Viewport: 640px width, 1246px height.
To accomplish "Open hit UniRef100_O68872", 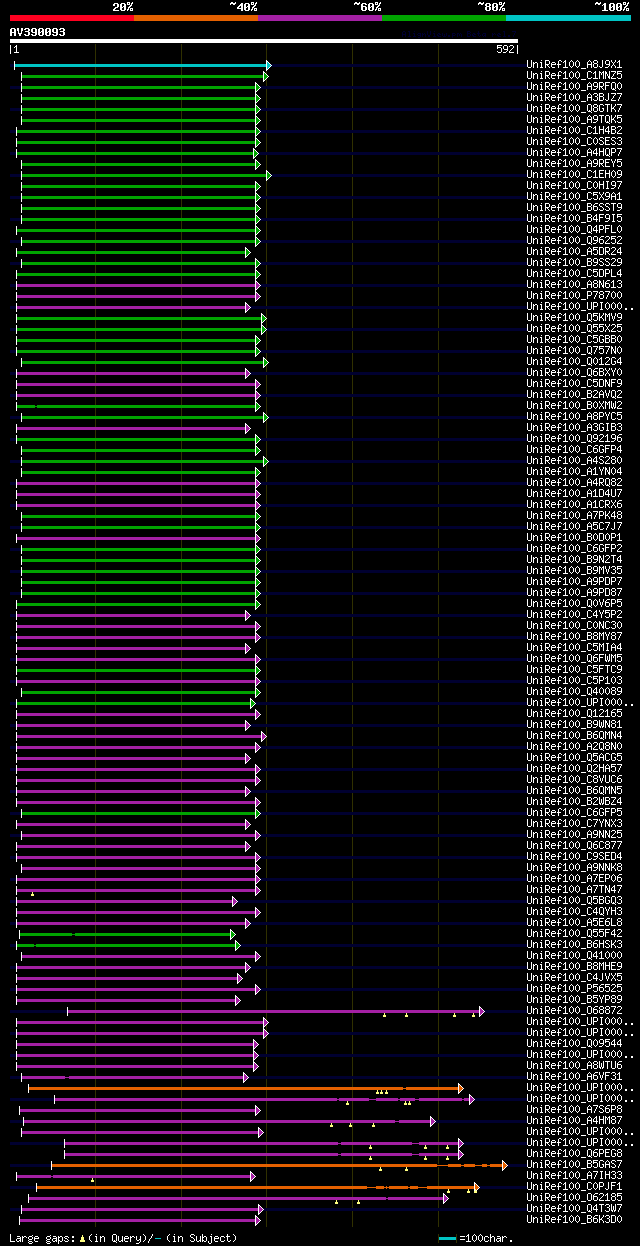I will tap(574, 1011).
